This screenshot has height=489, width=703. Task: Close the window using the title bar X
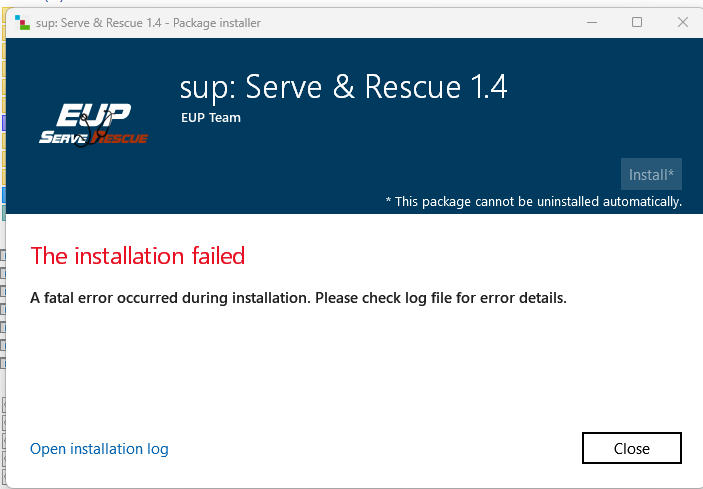(x=680, y=22)
